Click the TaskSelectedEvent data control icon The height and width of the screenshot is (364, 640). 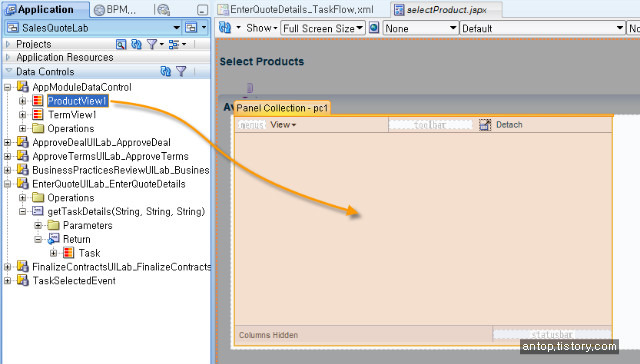22,281
